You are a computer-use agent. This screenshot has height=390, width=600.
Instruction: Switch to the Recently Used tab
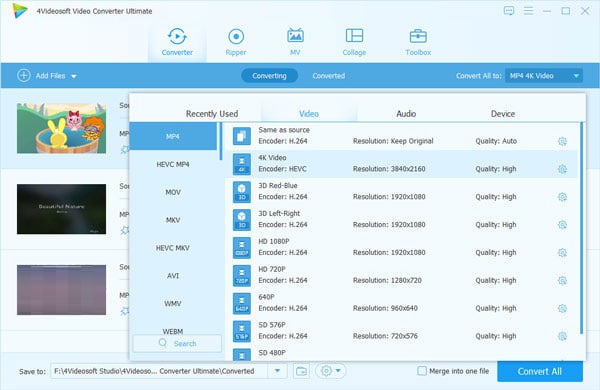tap(212, 114)
